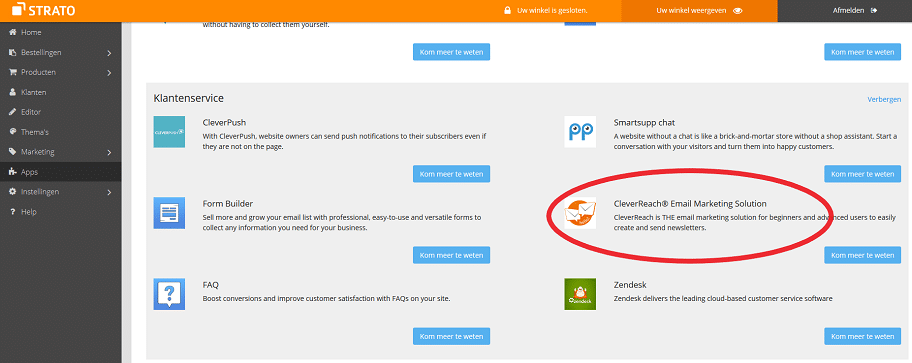Click the lock icon in top bar
This screenshot has width=912, height=363.
pyautogui.click(x=507, y=10)
